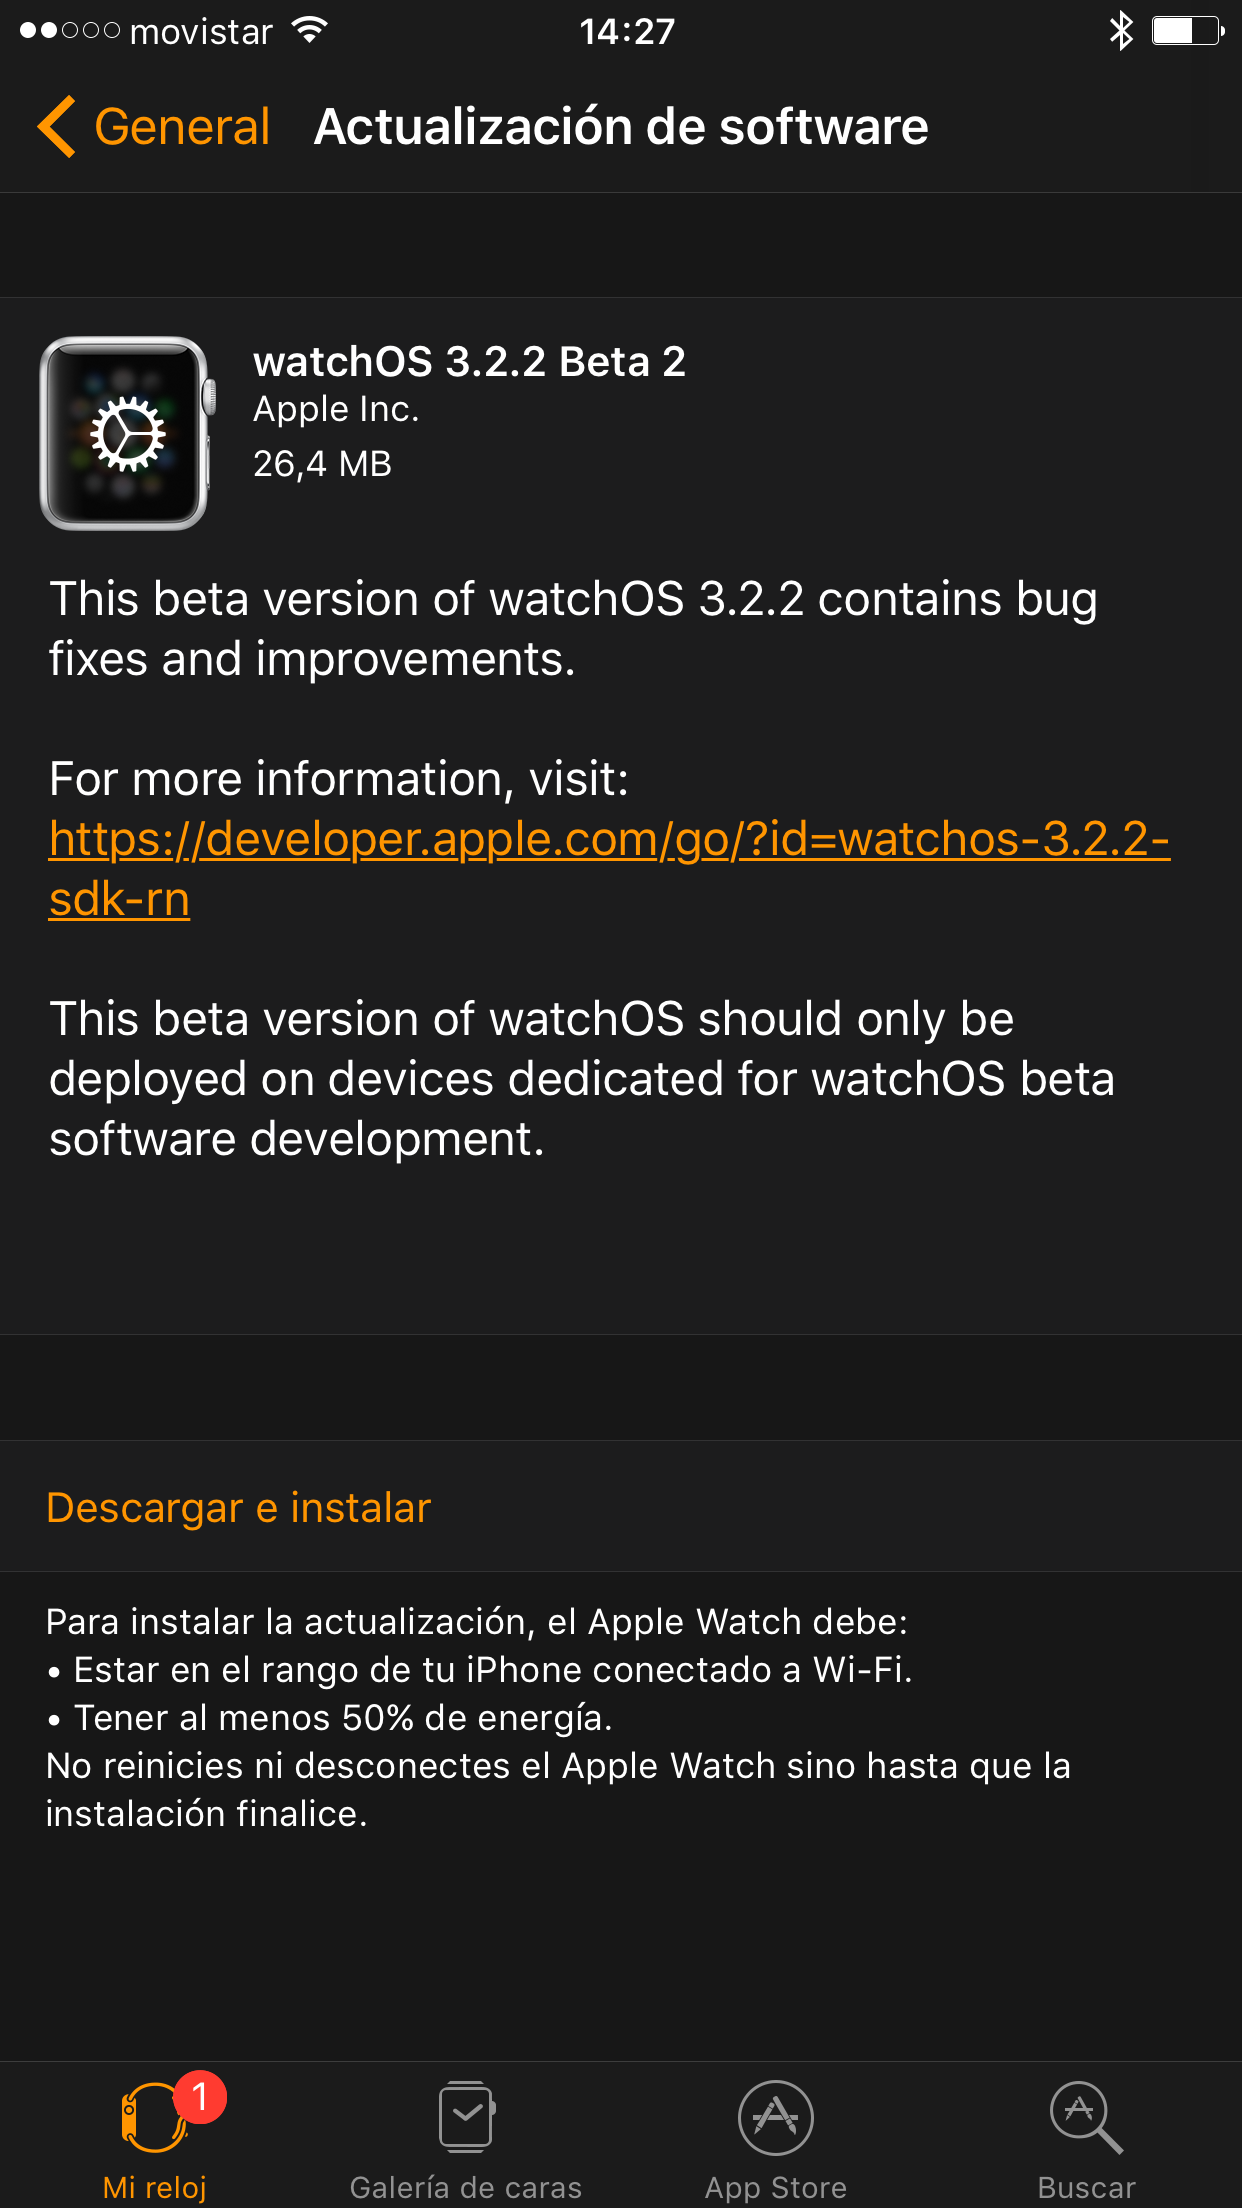1242x2208 pixels.
Task: Open the Galería de caras icon
Action: [x=466, y=2116]
